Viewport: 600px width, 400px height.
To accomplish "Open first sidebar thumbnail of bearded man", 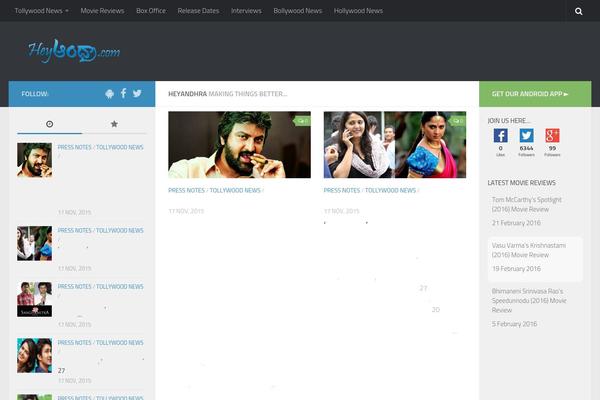I will (34, 160).
